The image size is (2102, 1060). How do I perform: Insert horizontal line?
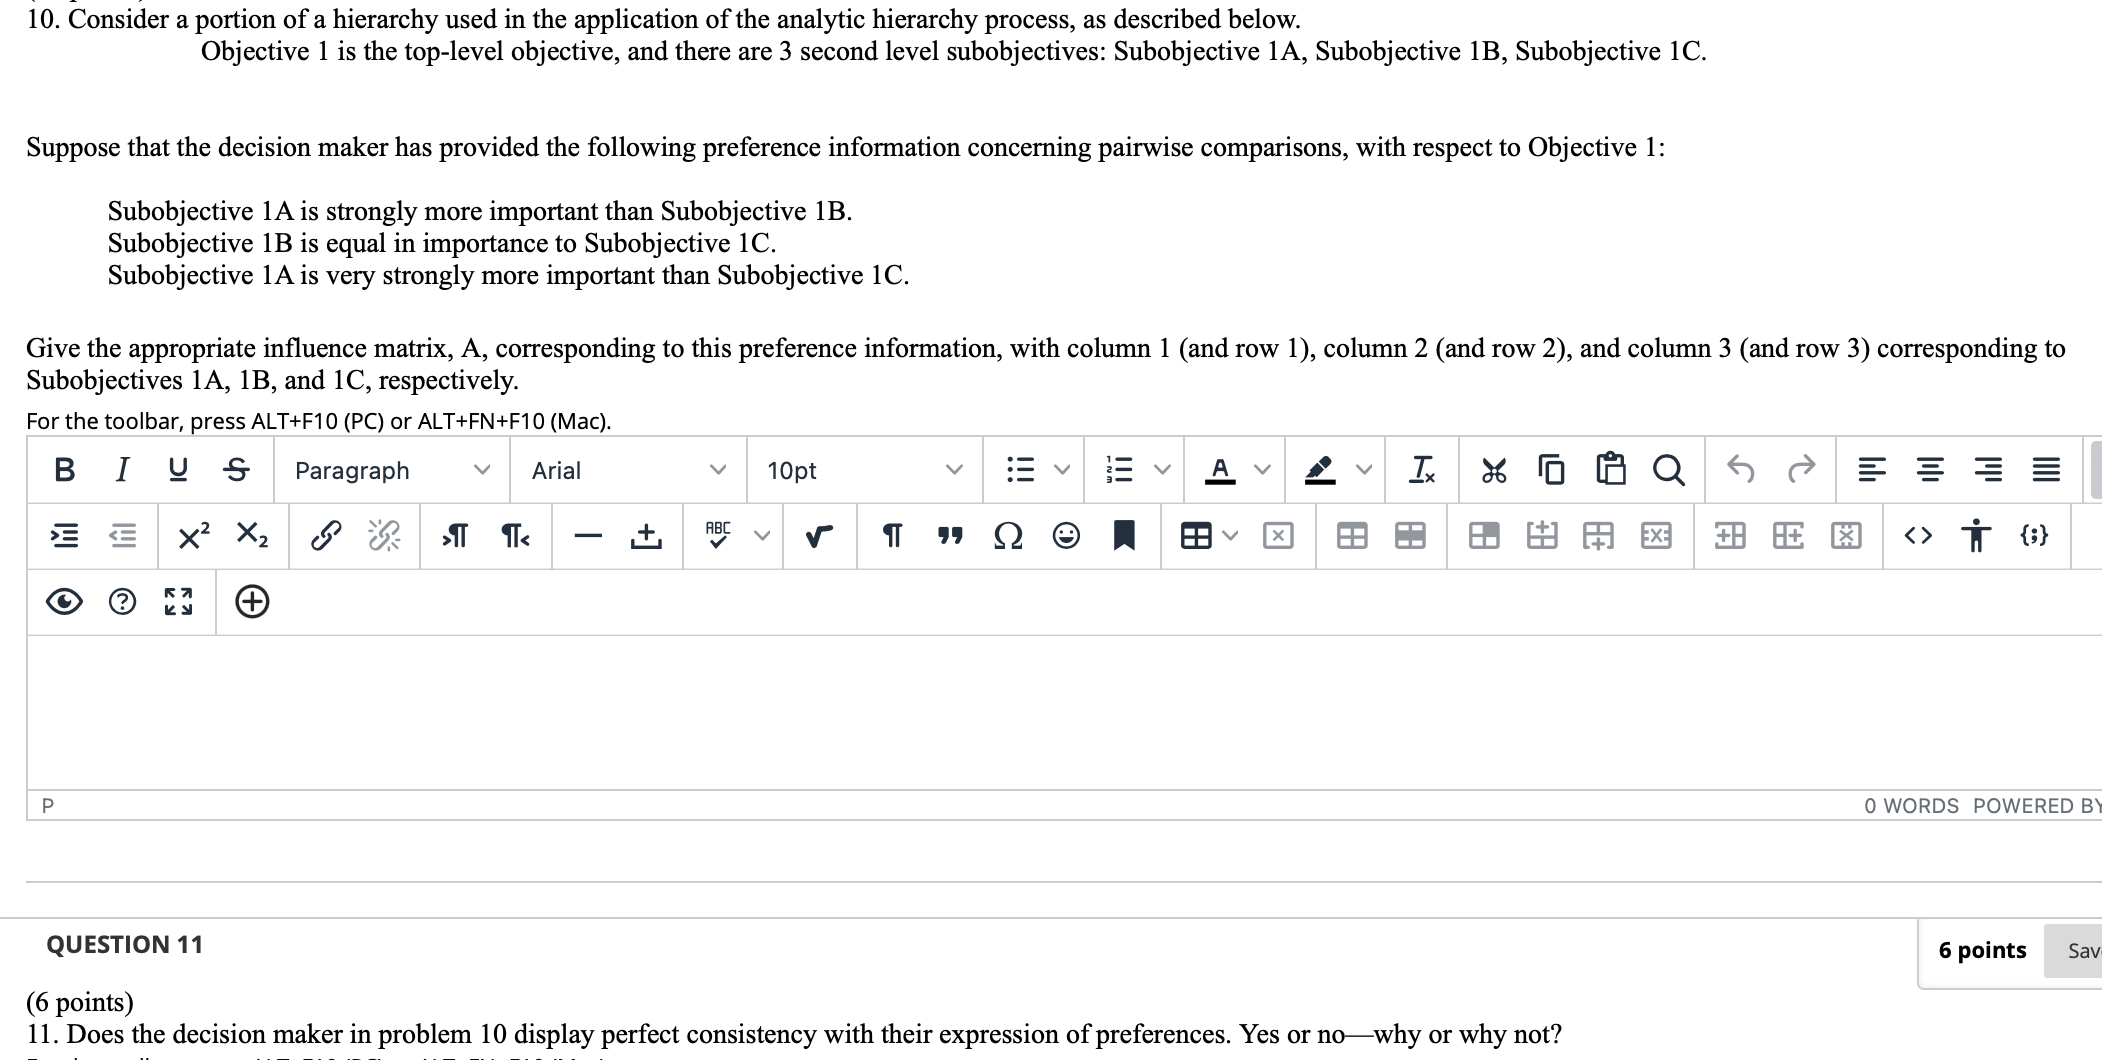click(x=588, y=537)
